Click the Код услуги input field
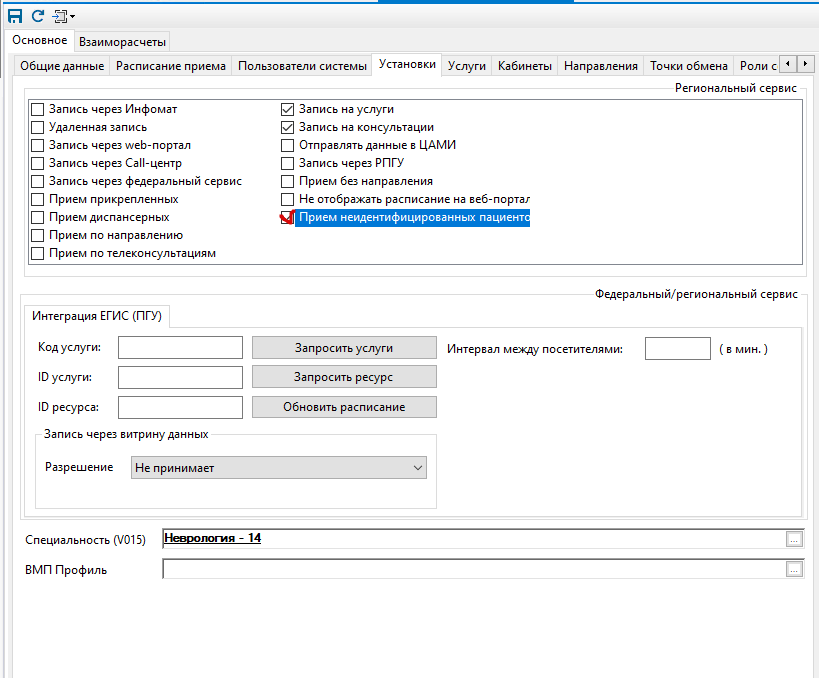Viewport: 819px width, 678px height. point(180,348)
